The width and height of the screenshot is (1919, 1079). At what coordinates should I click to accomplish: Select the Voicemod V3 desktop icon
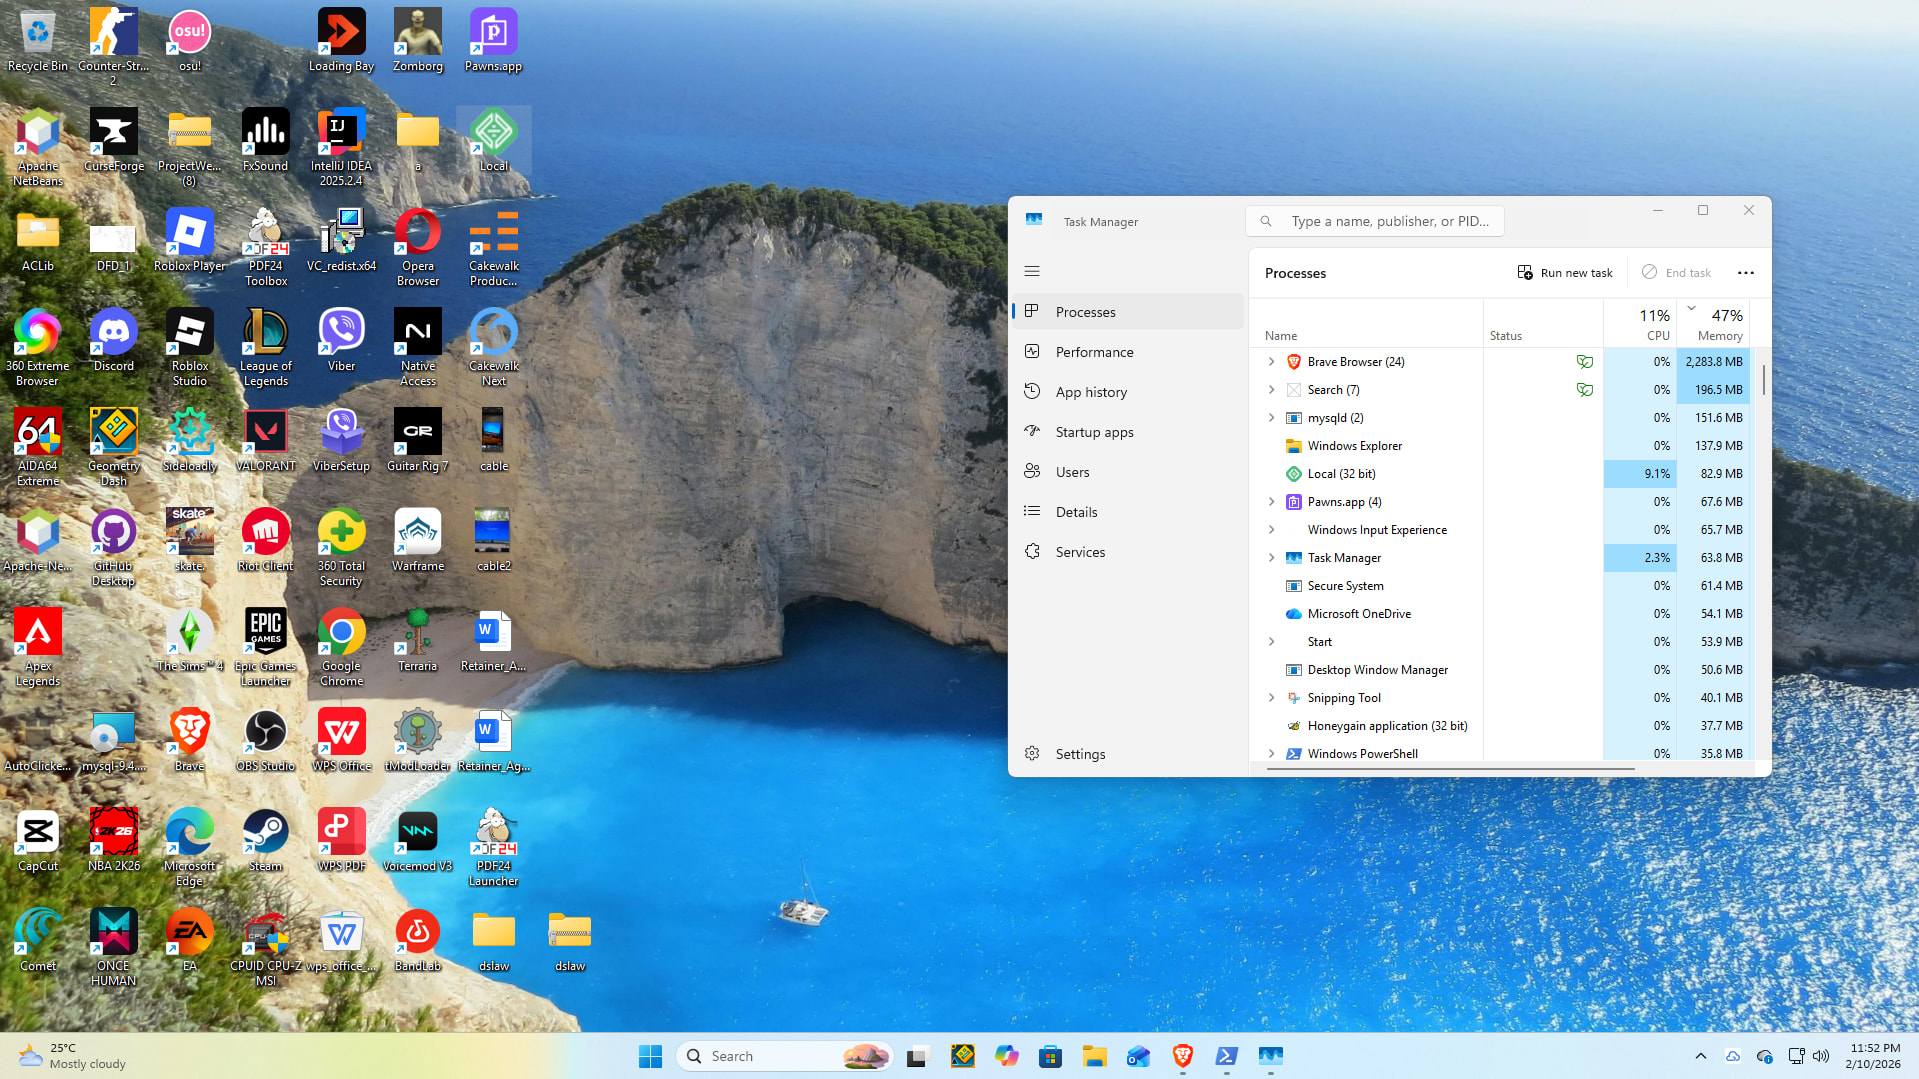pos(417,841)
